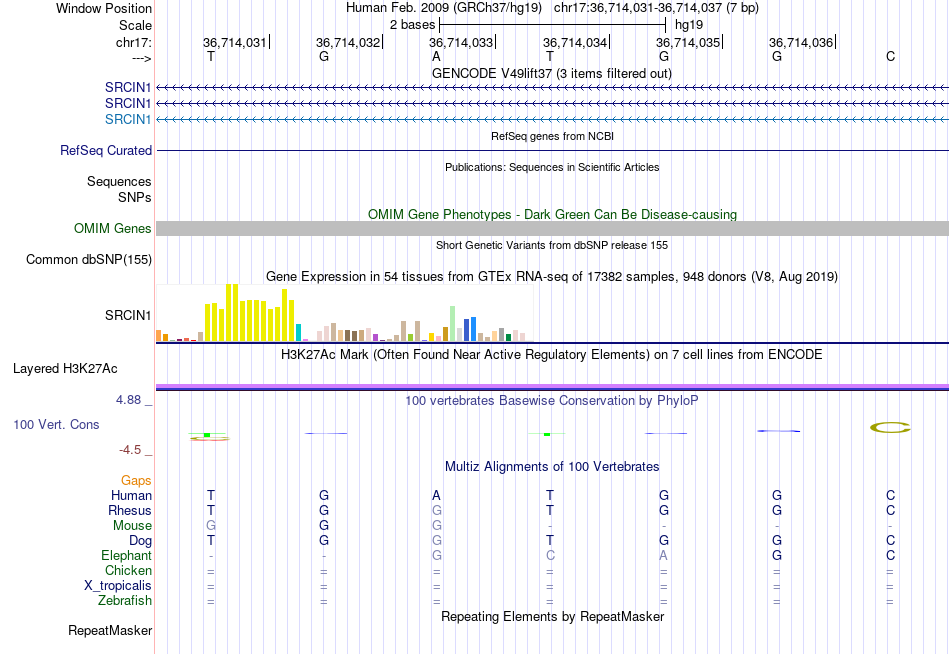Image resolution: width=950 pixels, height=654 pixels.
Task: Click the -4.5 PhyloP lower scale value
Action: coord(130,450)
